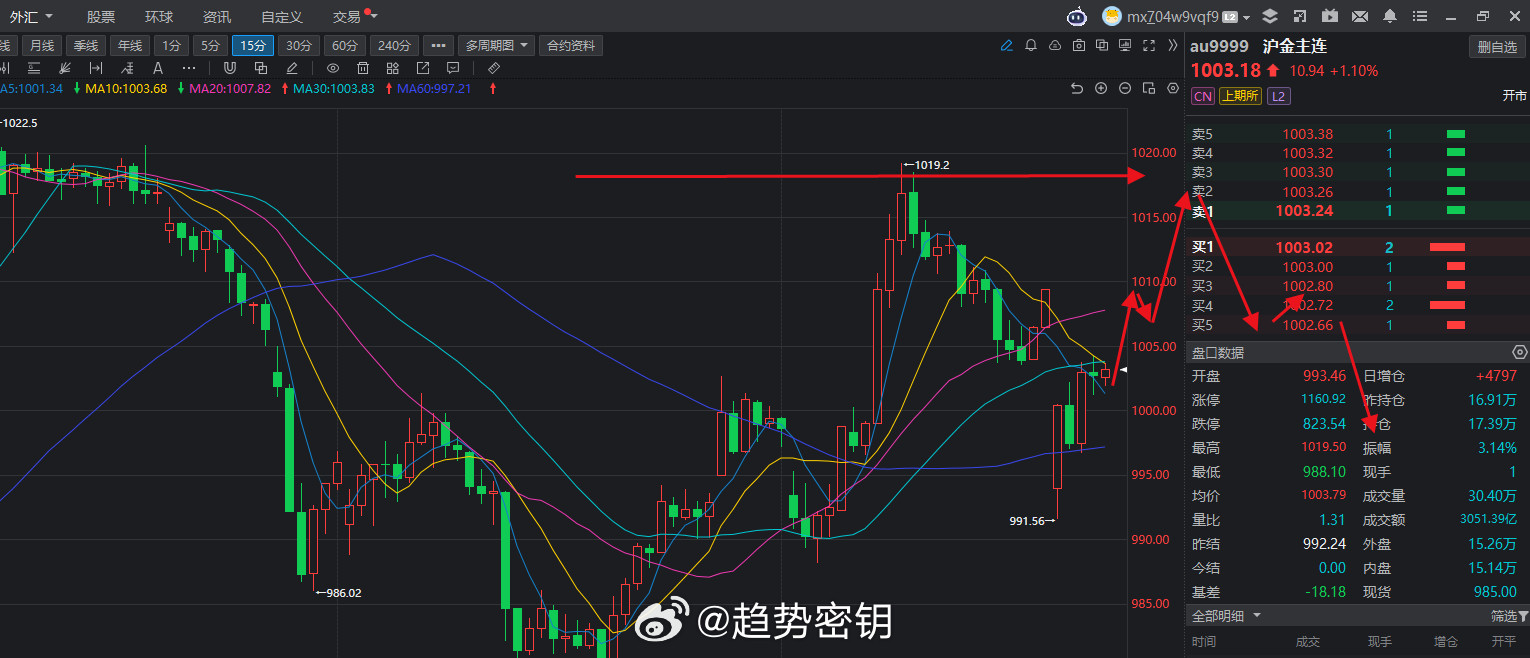This screenshot has width=1530, height=658.
Task: Click 删自选 to remove from watchlist
Action: (x=1497, y=46)
